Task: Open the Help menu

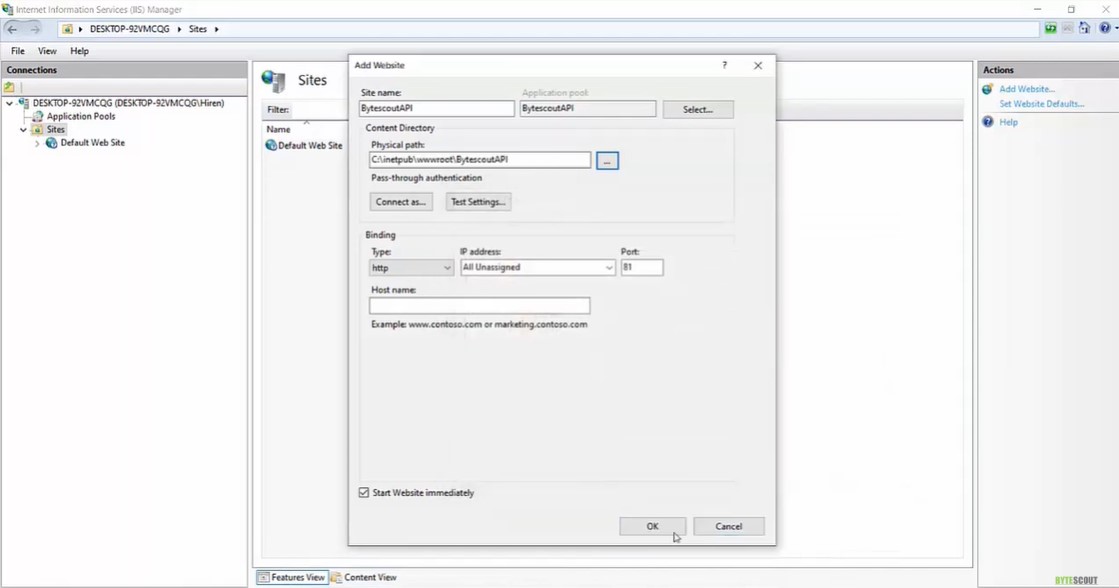Action: (x=79, y=51)
